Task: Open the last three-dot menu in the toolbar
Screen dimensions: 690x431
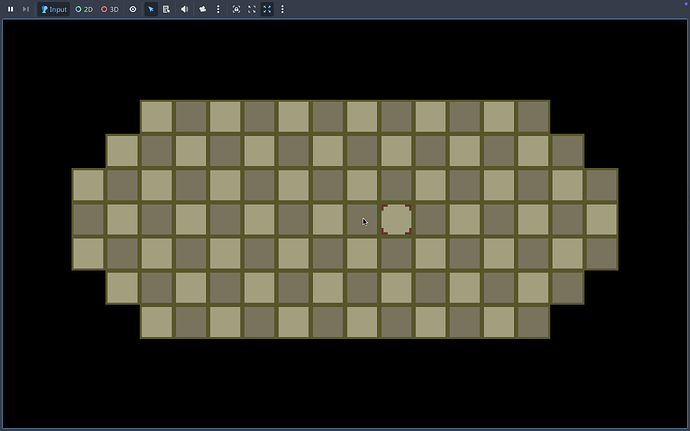Action: pos(283,9)
